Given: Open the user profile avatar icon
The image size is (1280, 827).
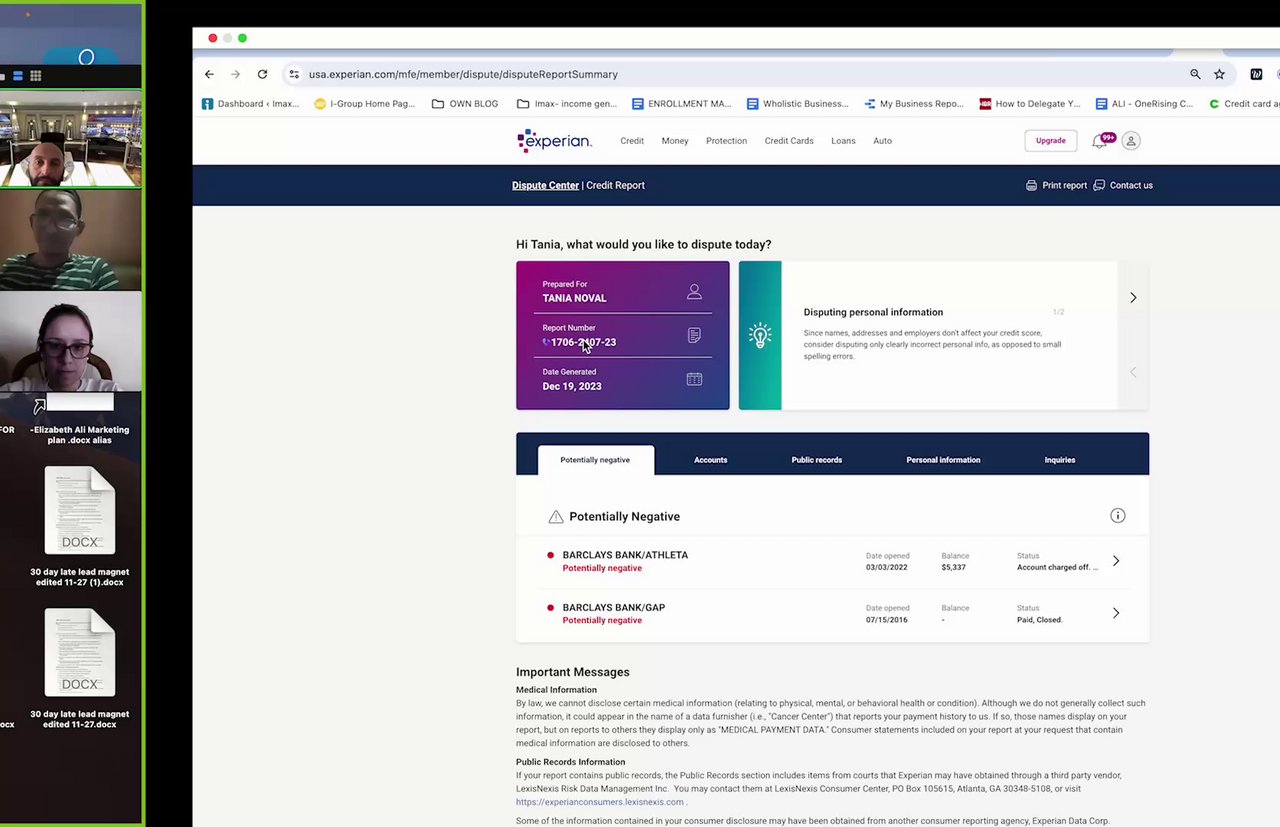Looking at the screenshot, I should (x=1131, y=141).
